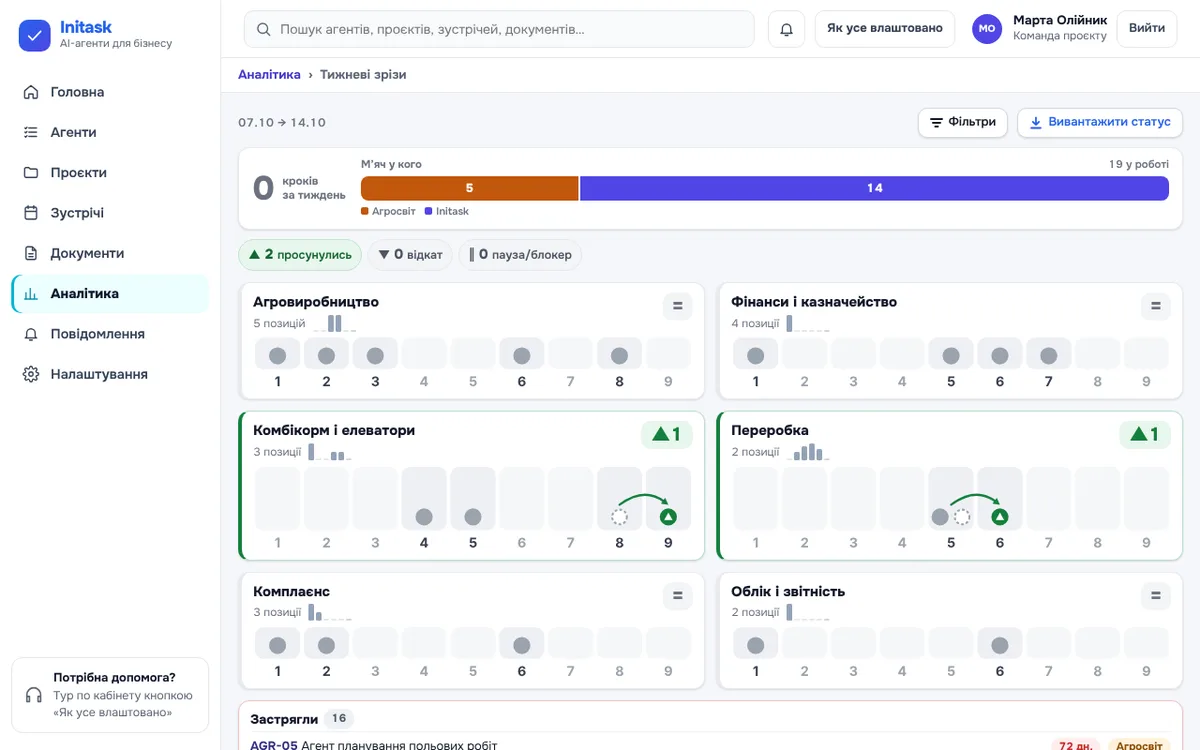
Task: Open Документи in the sidebar
Action: tap(110, 254)
